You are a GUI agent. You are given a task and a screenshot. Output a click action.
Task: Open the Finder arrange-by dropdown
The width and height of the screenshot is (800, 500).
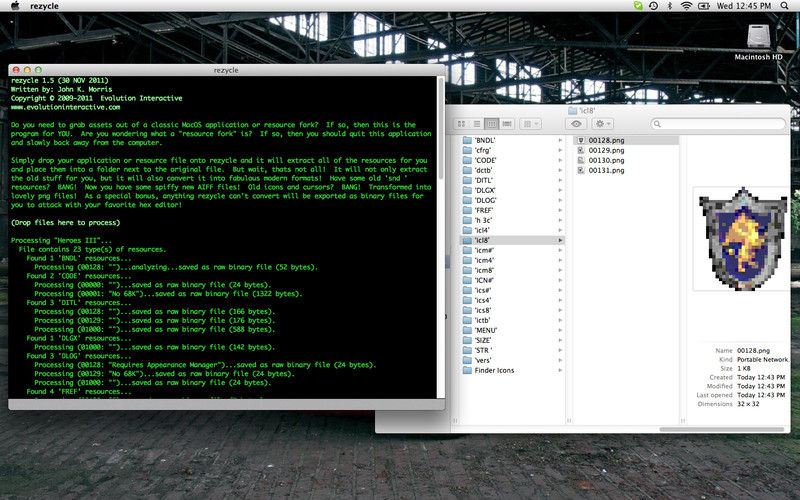(x=531, y=124)
